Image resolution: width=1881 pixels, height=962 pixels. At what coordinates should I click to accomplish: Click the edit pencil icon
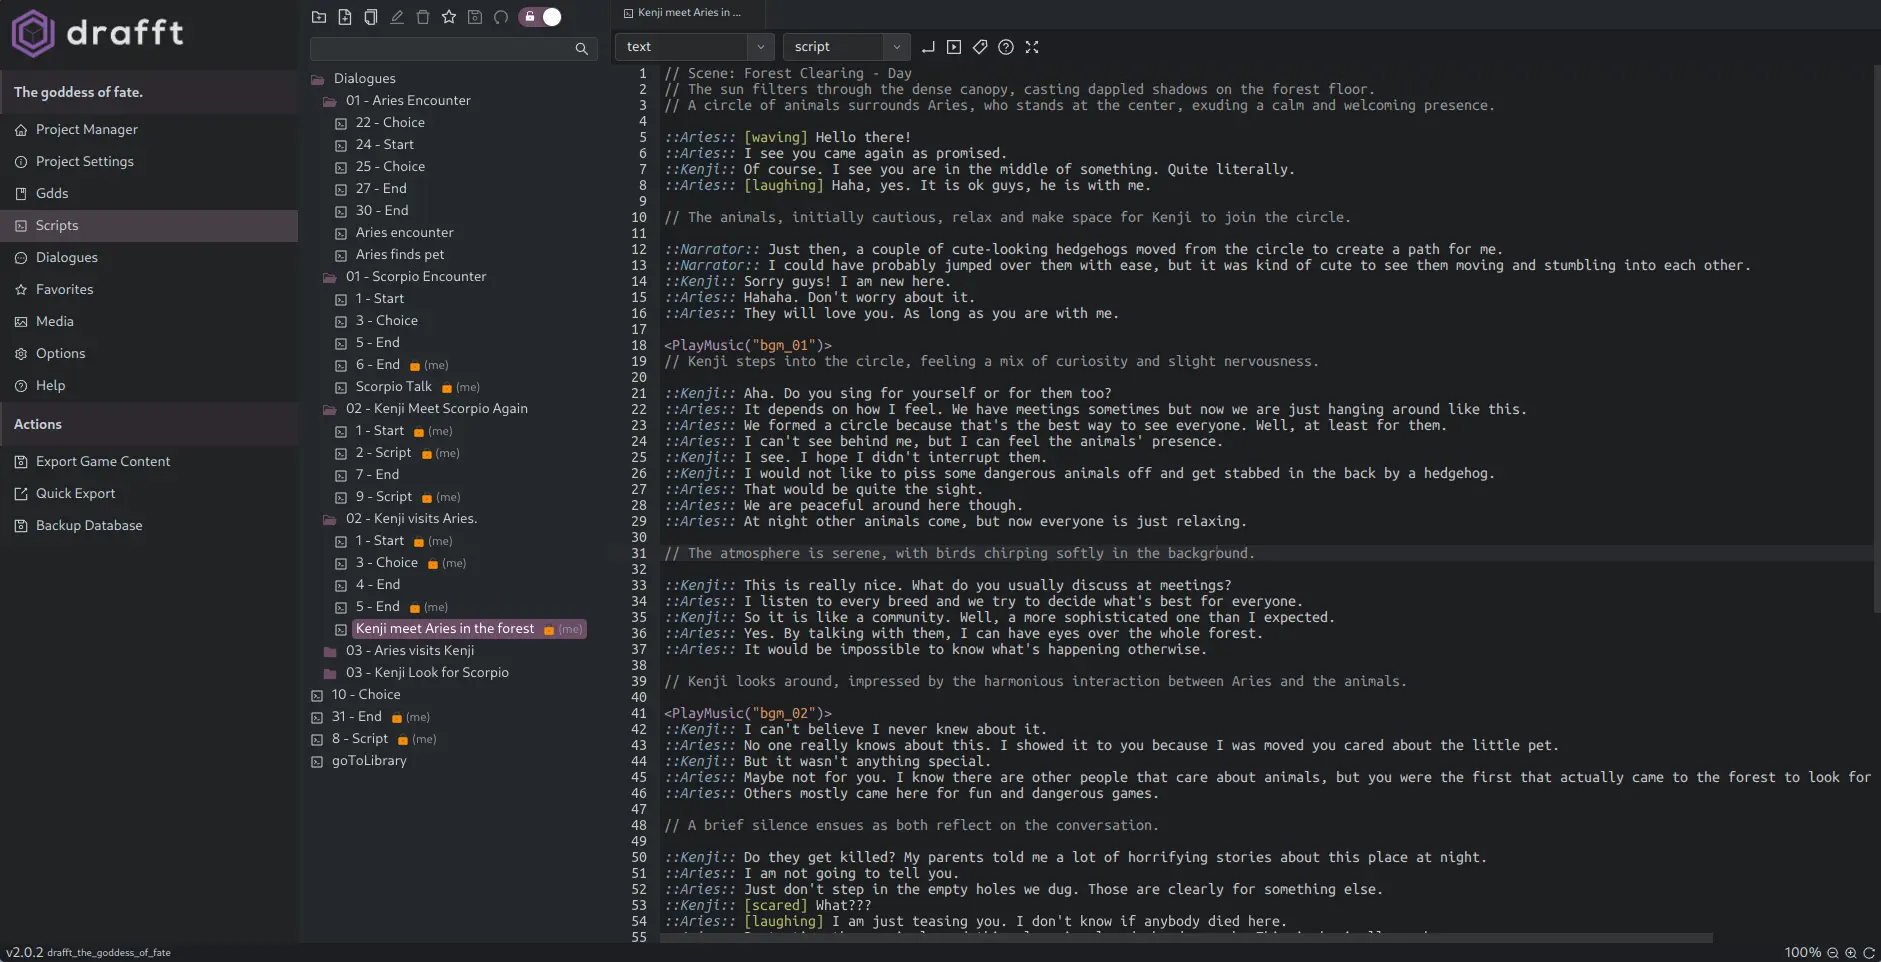click(x=397, y=17)
